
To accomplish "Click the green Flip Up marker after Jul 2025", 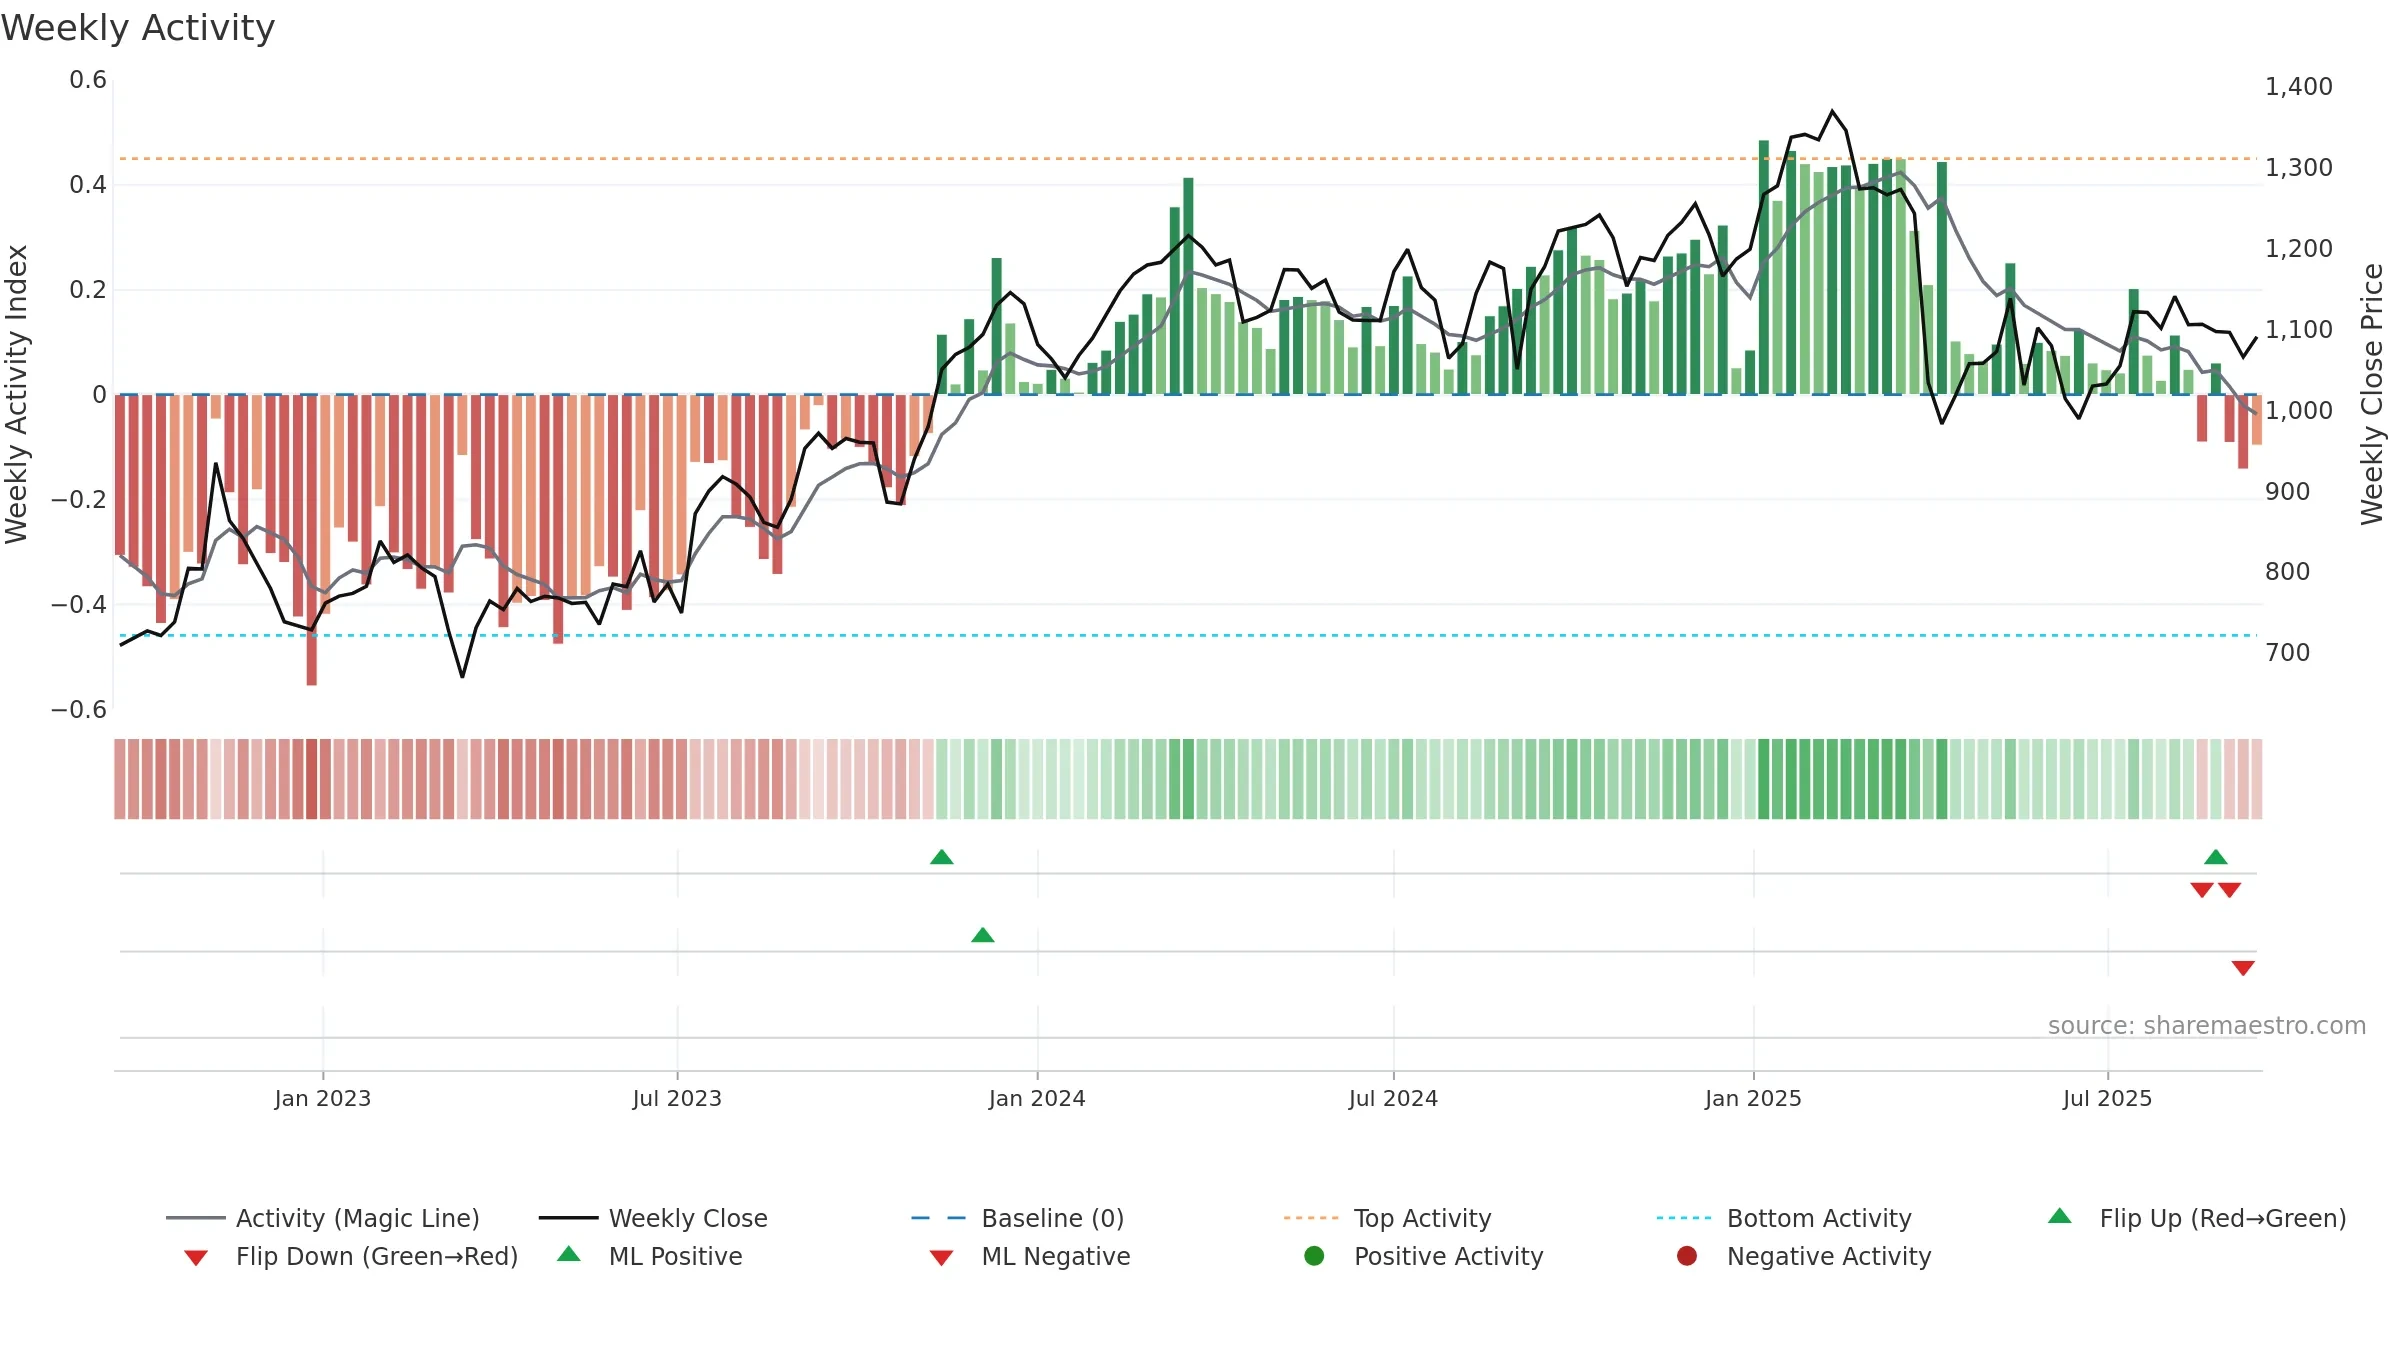I will [x=2216, y=857].
